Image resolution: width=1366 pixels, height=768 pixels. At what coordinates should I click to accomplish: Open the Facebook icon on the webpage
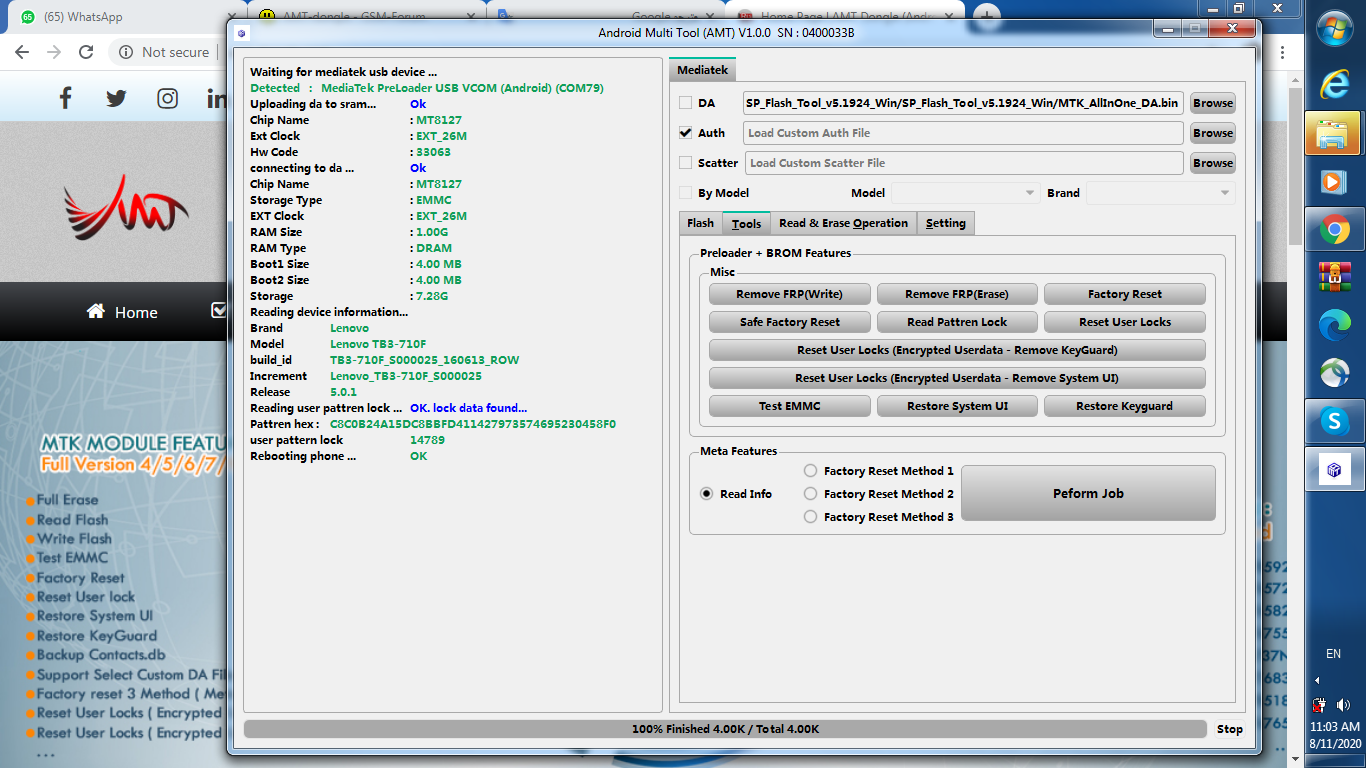tap(66, 98)
